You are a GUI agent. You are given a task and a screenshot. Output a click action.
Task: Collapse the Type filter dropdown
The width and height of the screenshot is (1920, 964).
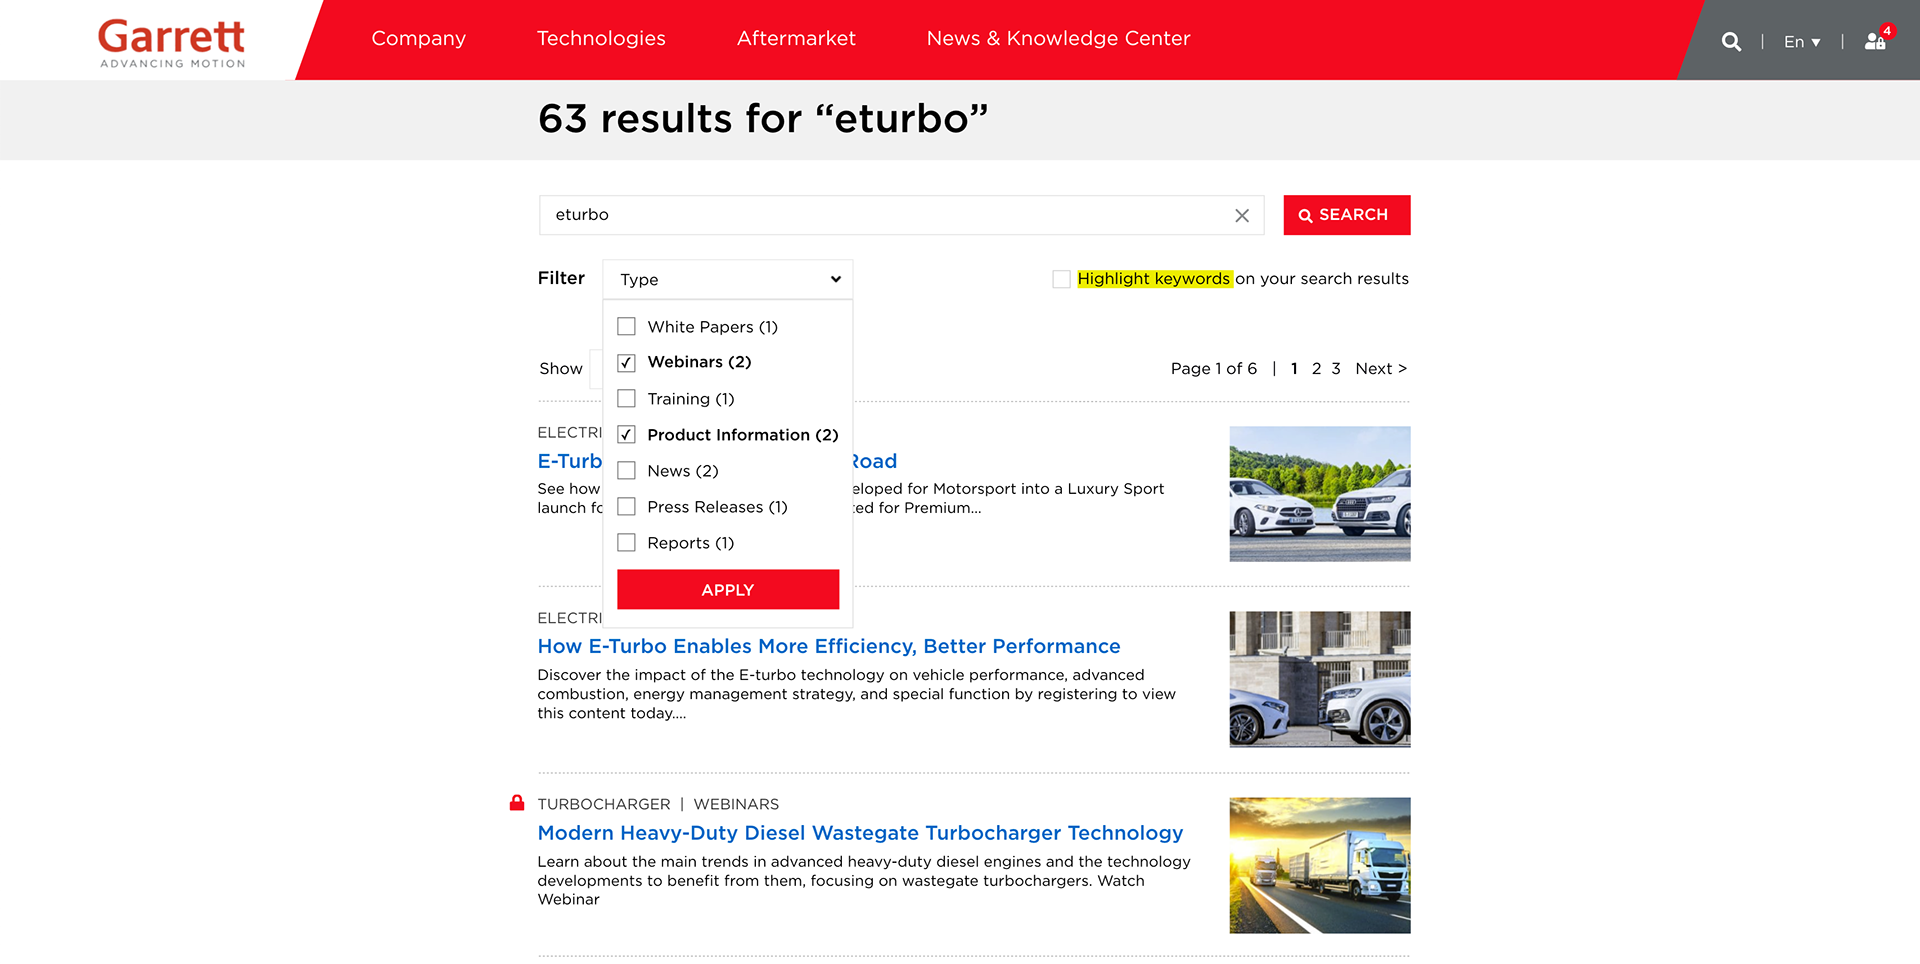(728, 279)
